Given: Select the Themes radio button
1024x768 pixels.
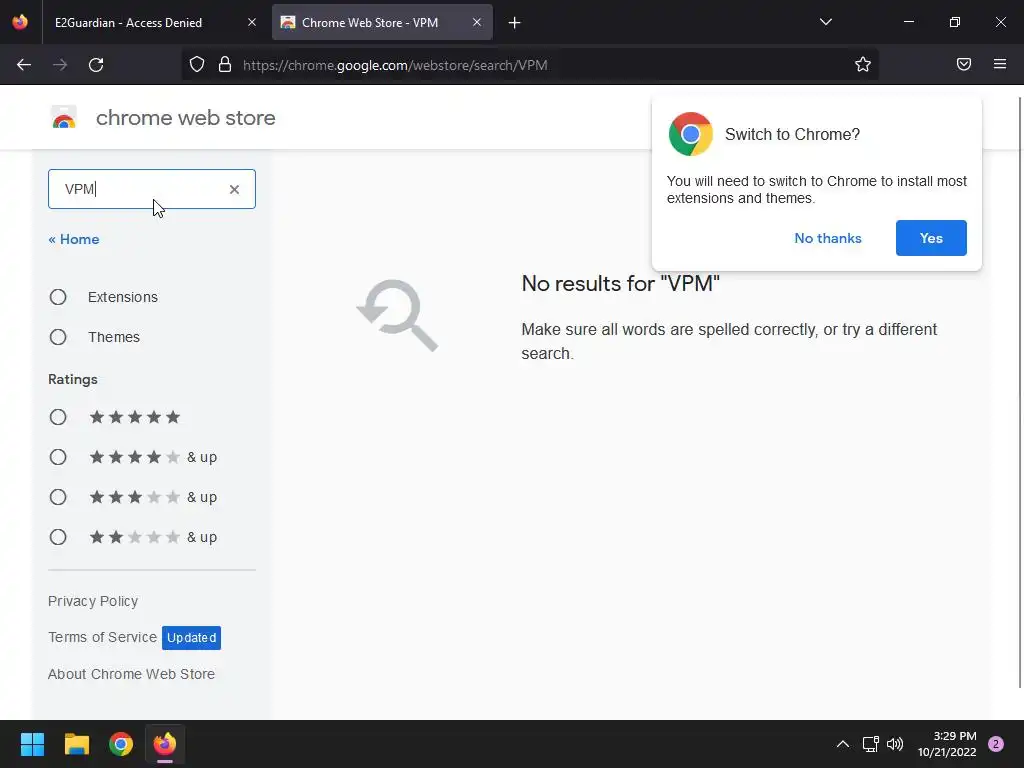Looking at the screenshot, I should click(x=58, y=337).
